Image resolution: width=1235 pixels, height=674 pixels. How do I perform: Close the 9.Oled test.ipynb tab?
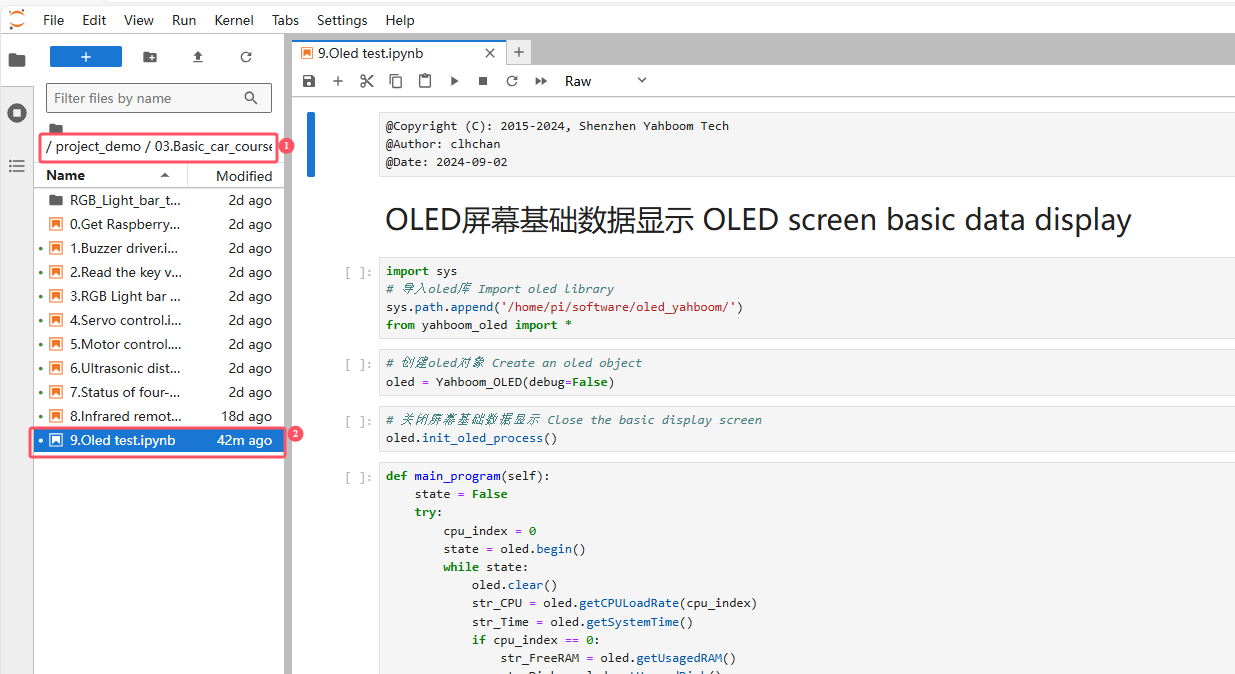(x=489, y=53)
